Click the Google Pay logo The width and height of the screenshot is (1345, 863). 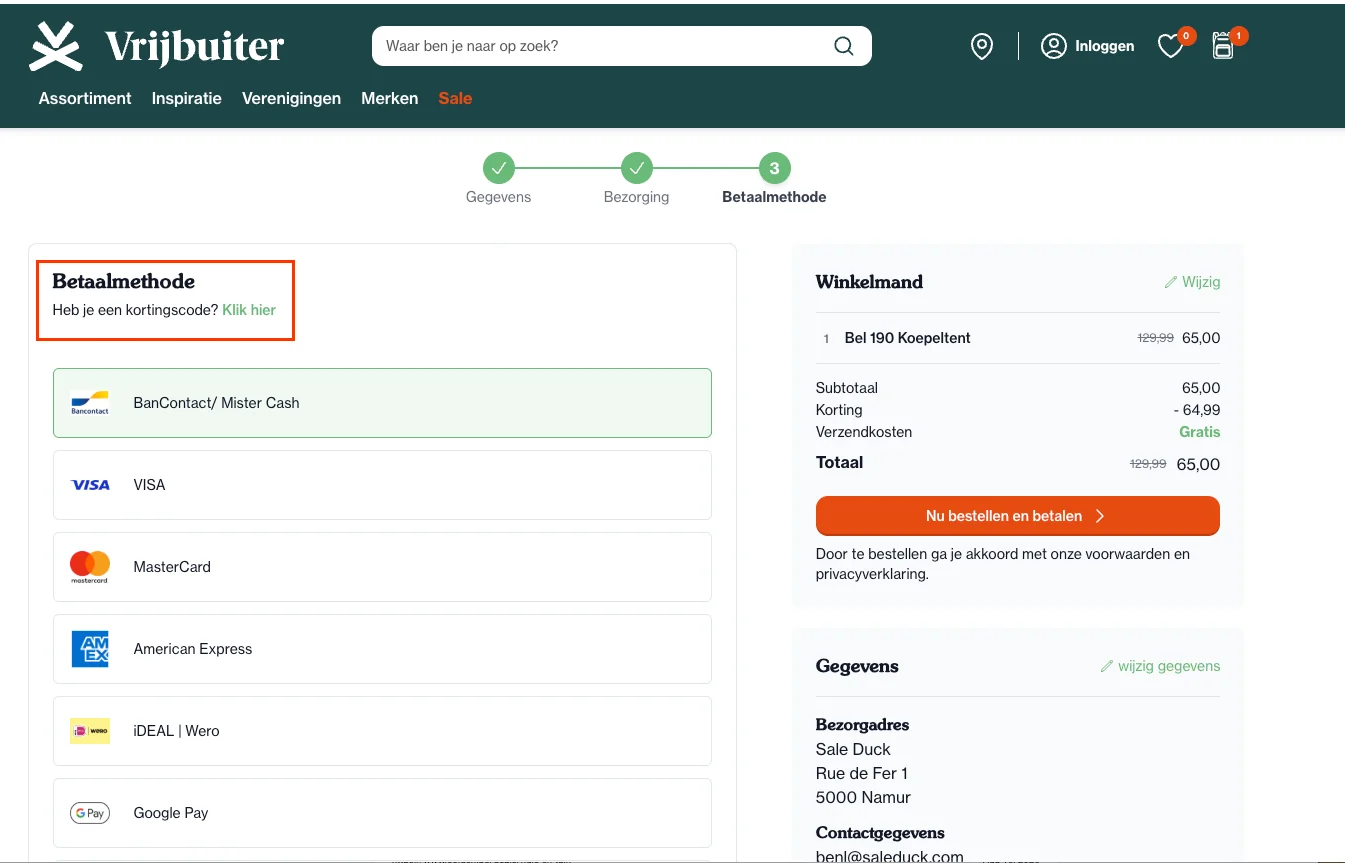(x=90, y=813)
